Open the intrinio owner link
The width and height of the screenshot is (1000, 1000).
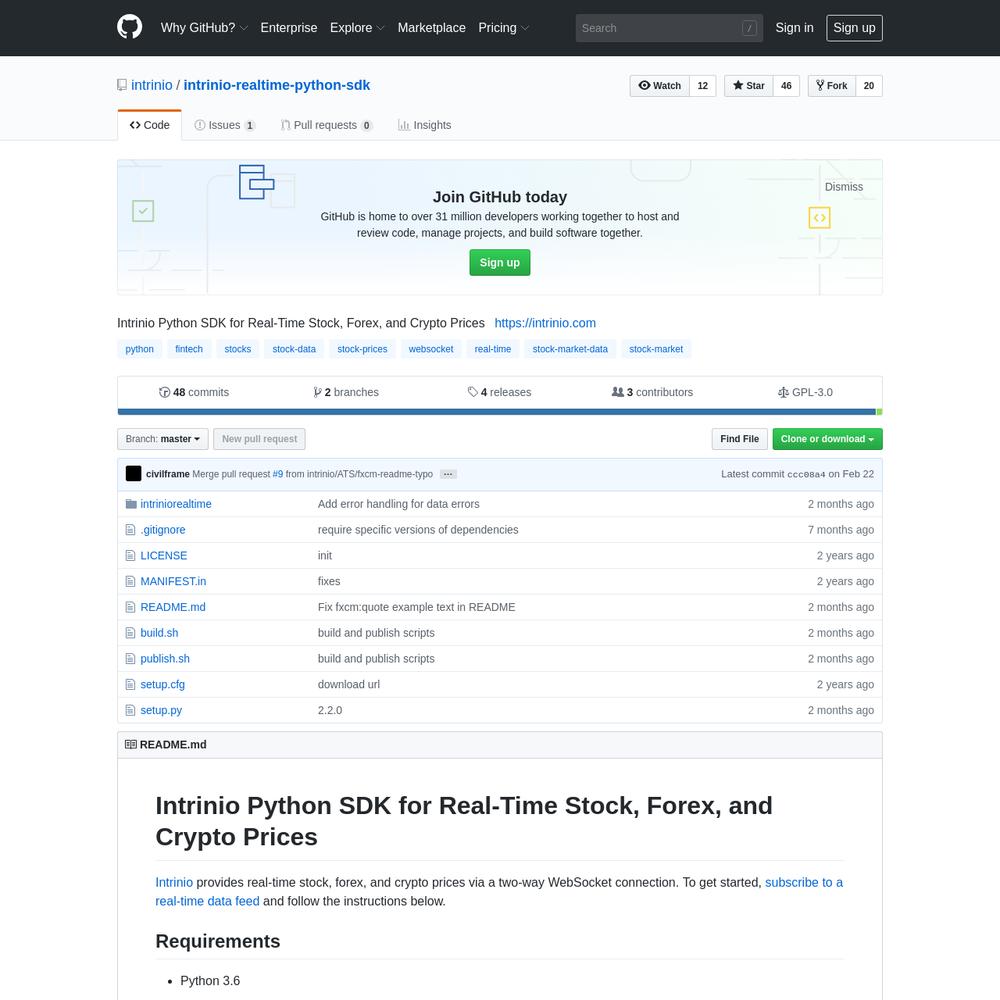(152, 85)
